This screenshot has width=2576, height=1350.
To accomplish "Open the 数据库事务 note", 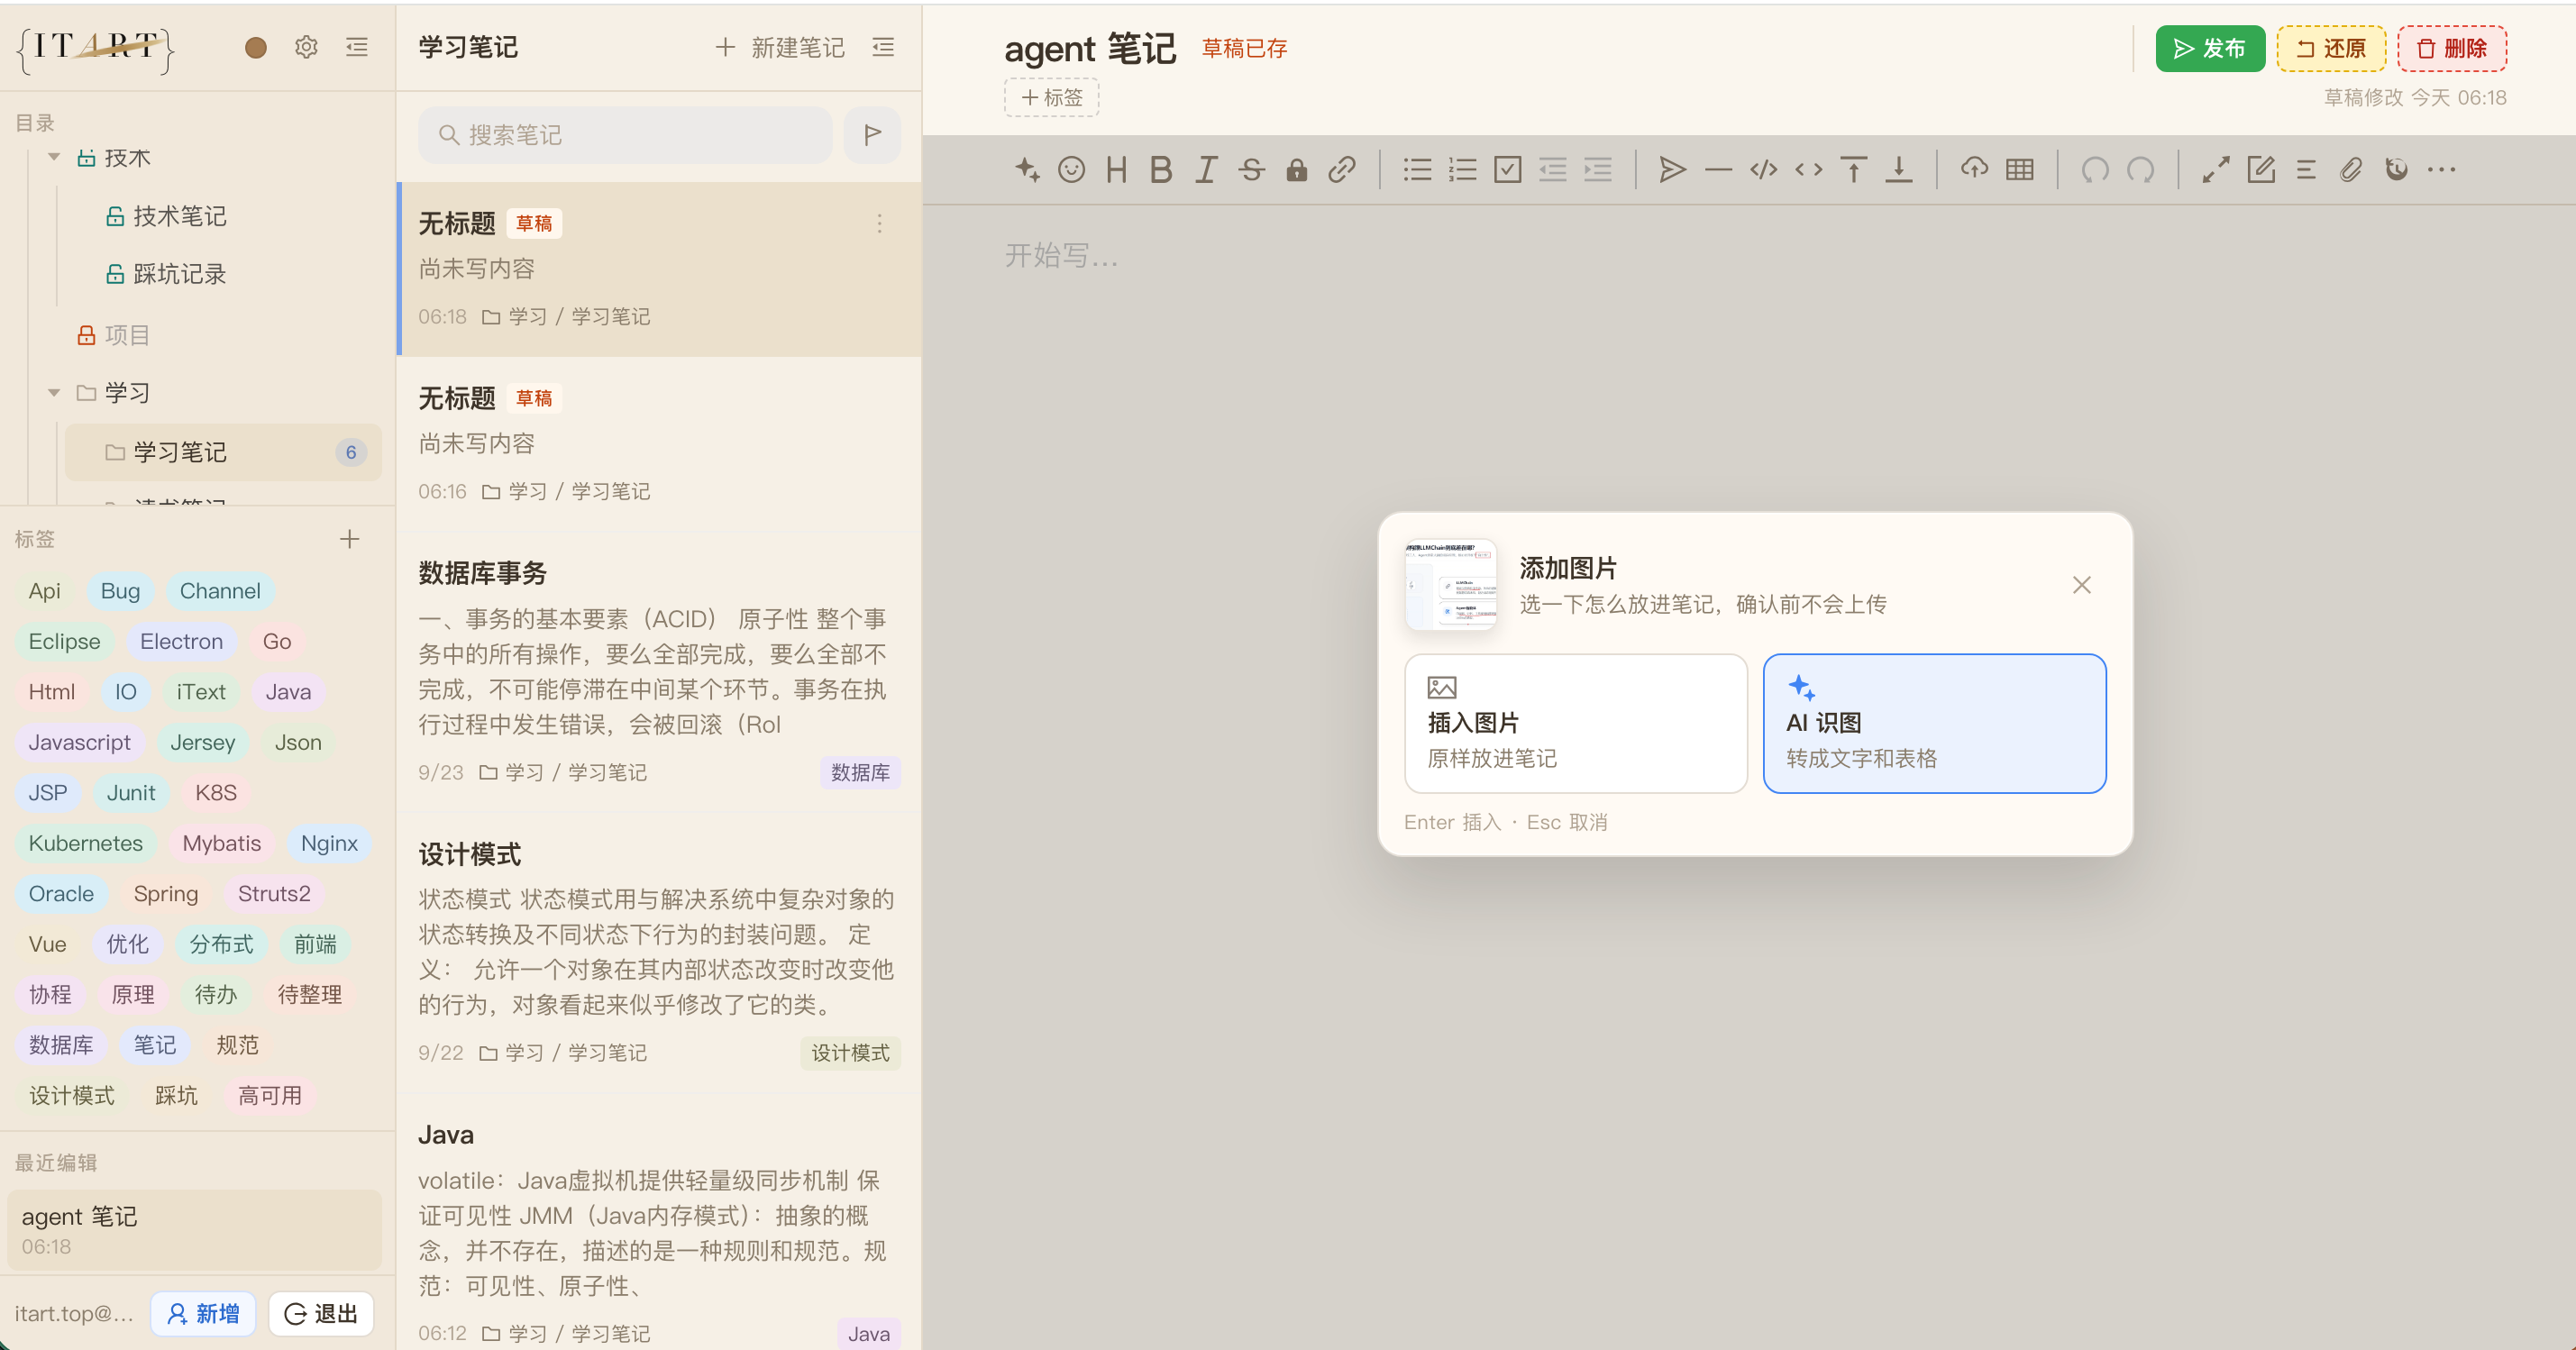I will click(659, 672).
